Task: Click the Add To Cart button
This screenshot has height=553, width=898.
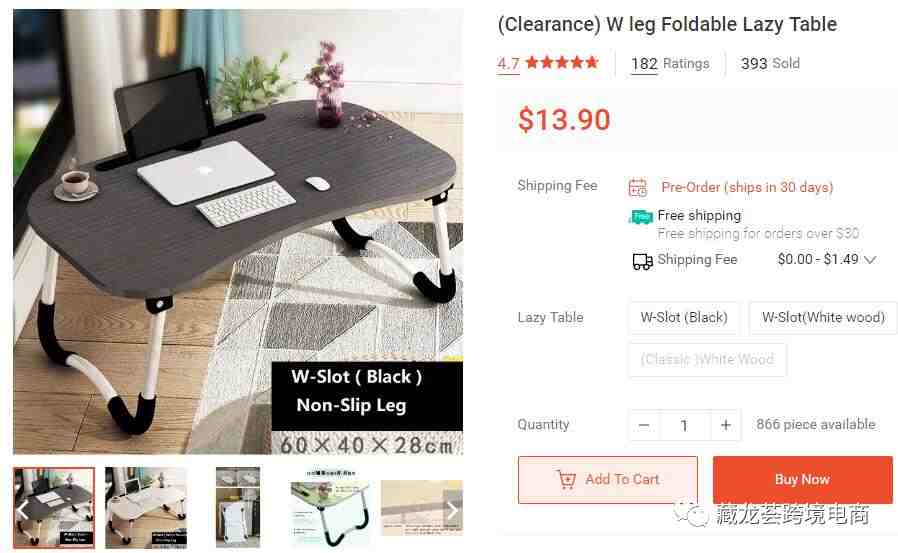Action: (608, 480)
